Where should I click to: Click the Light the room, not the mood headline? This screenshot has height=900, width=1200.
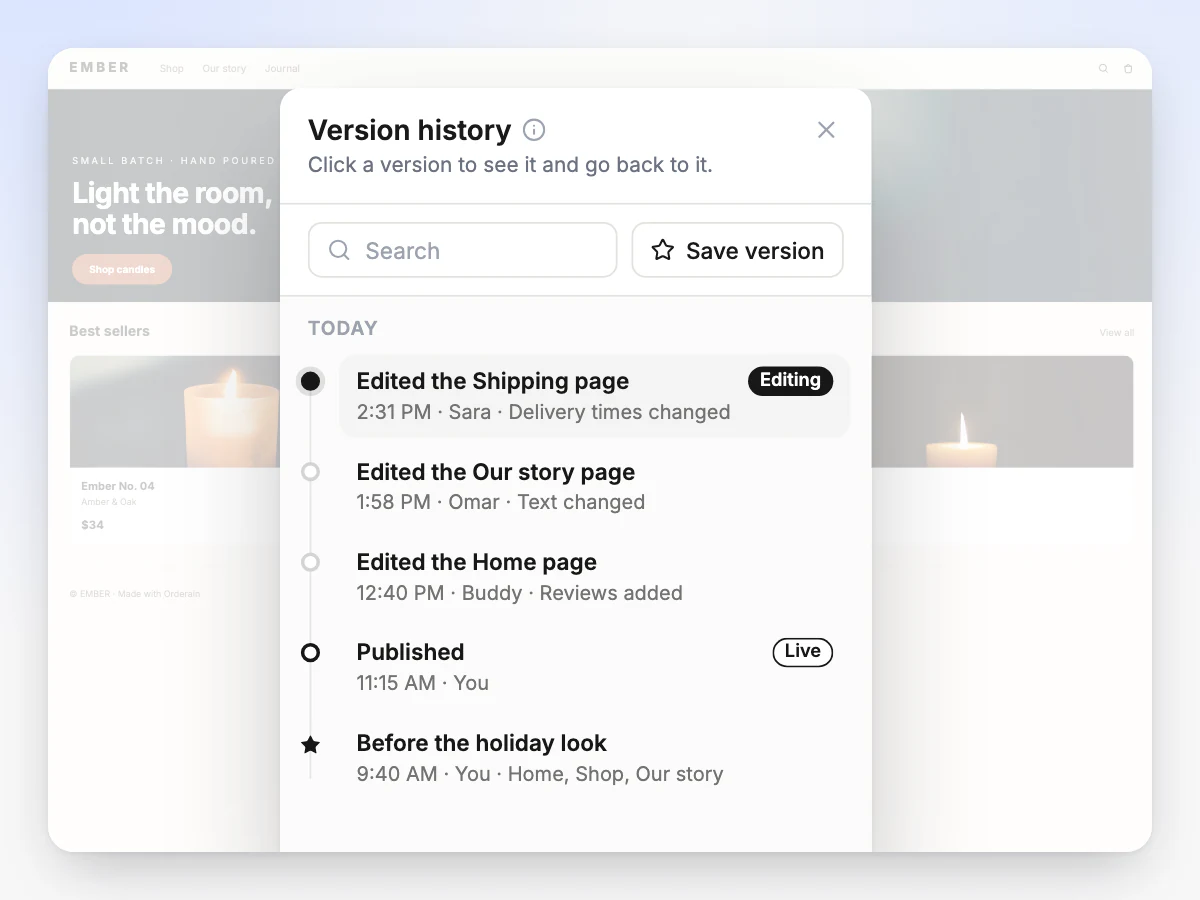[172, 208]
